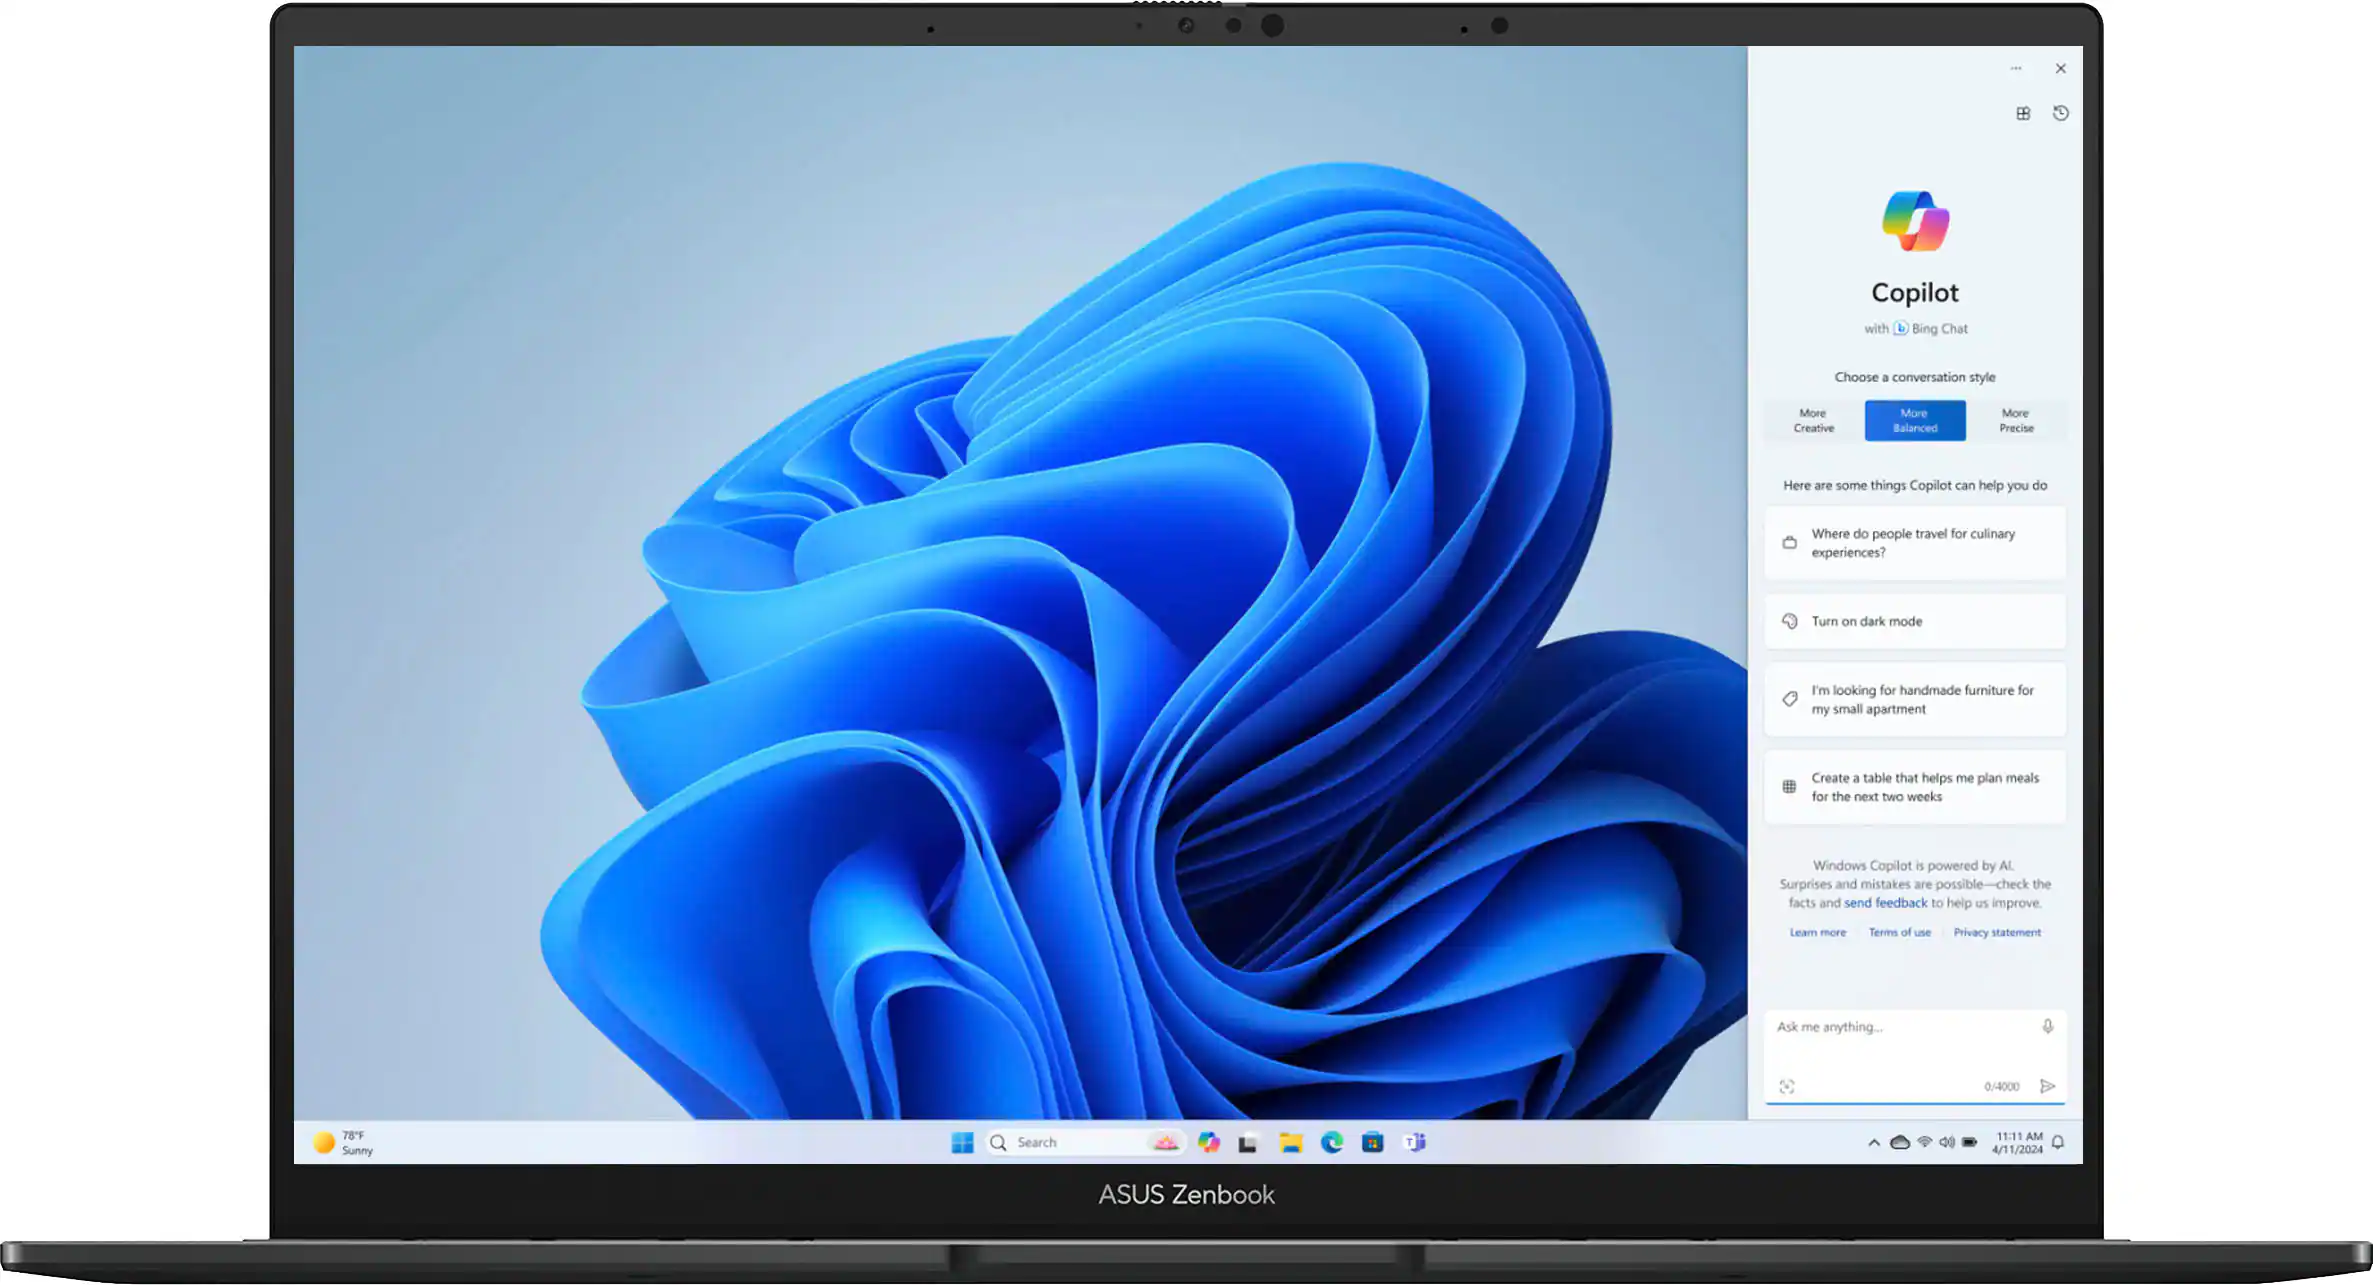Click the notification bell in system tray
Screen dimensions: 2373x1285
[2057, 1141]
